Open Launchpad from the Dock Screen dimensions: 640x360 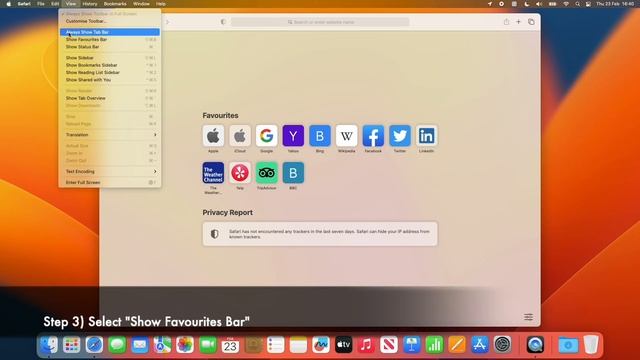71,345
